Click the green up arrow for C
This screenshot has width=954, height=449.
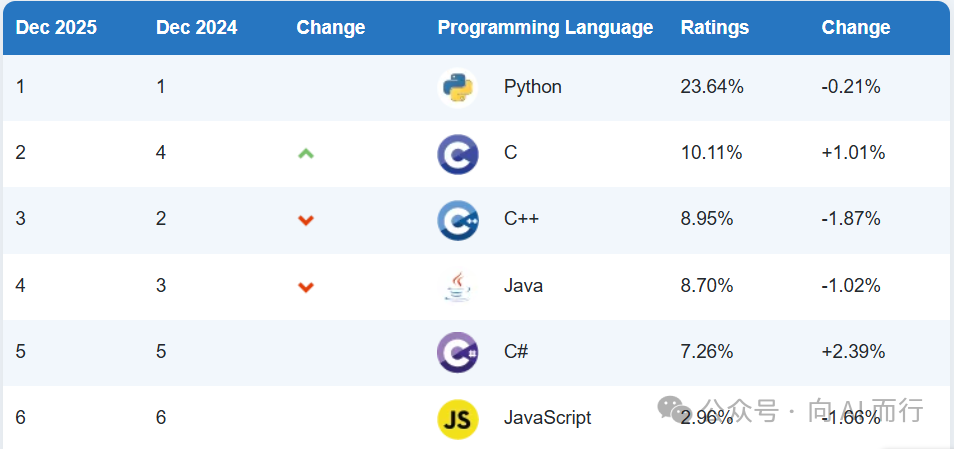306,154
